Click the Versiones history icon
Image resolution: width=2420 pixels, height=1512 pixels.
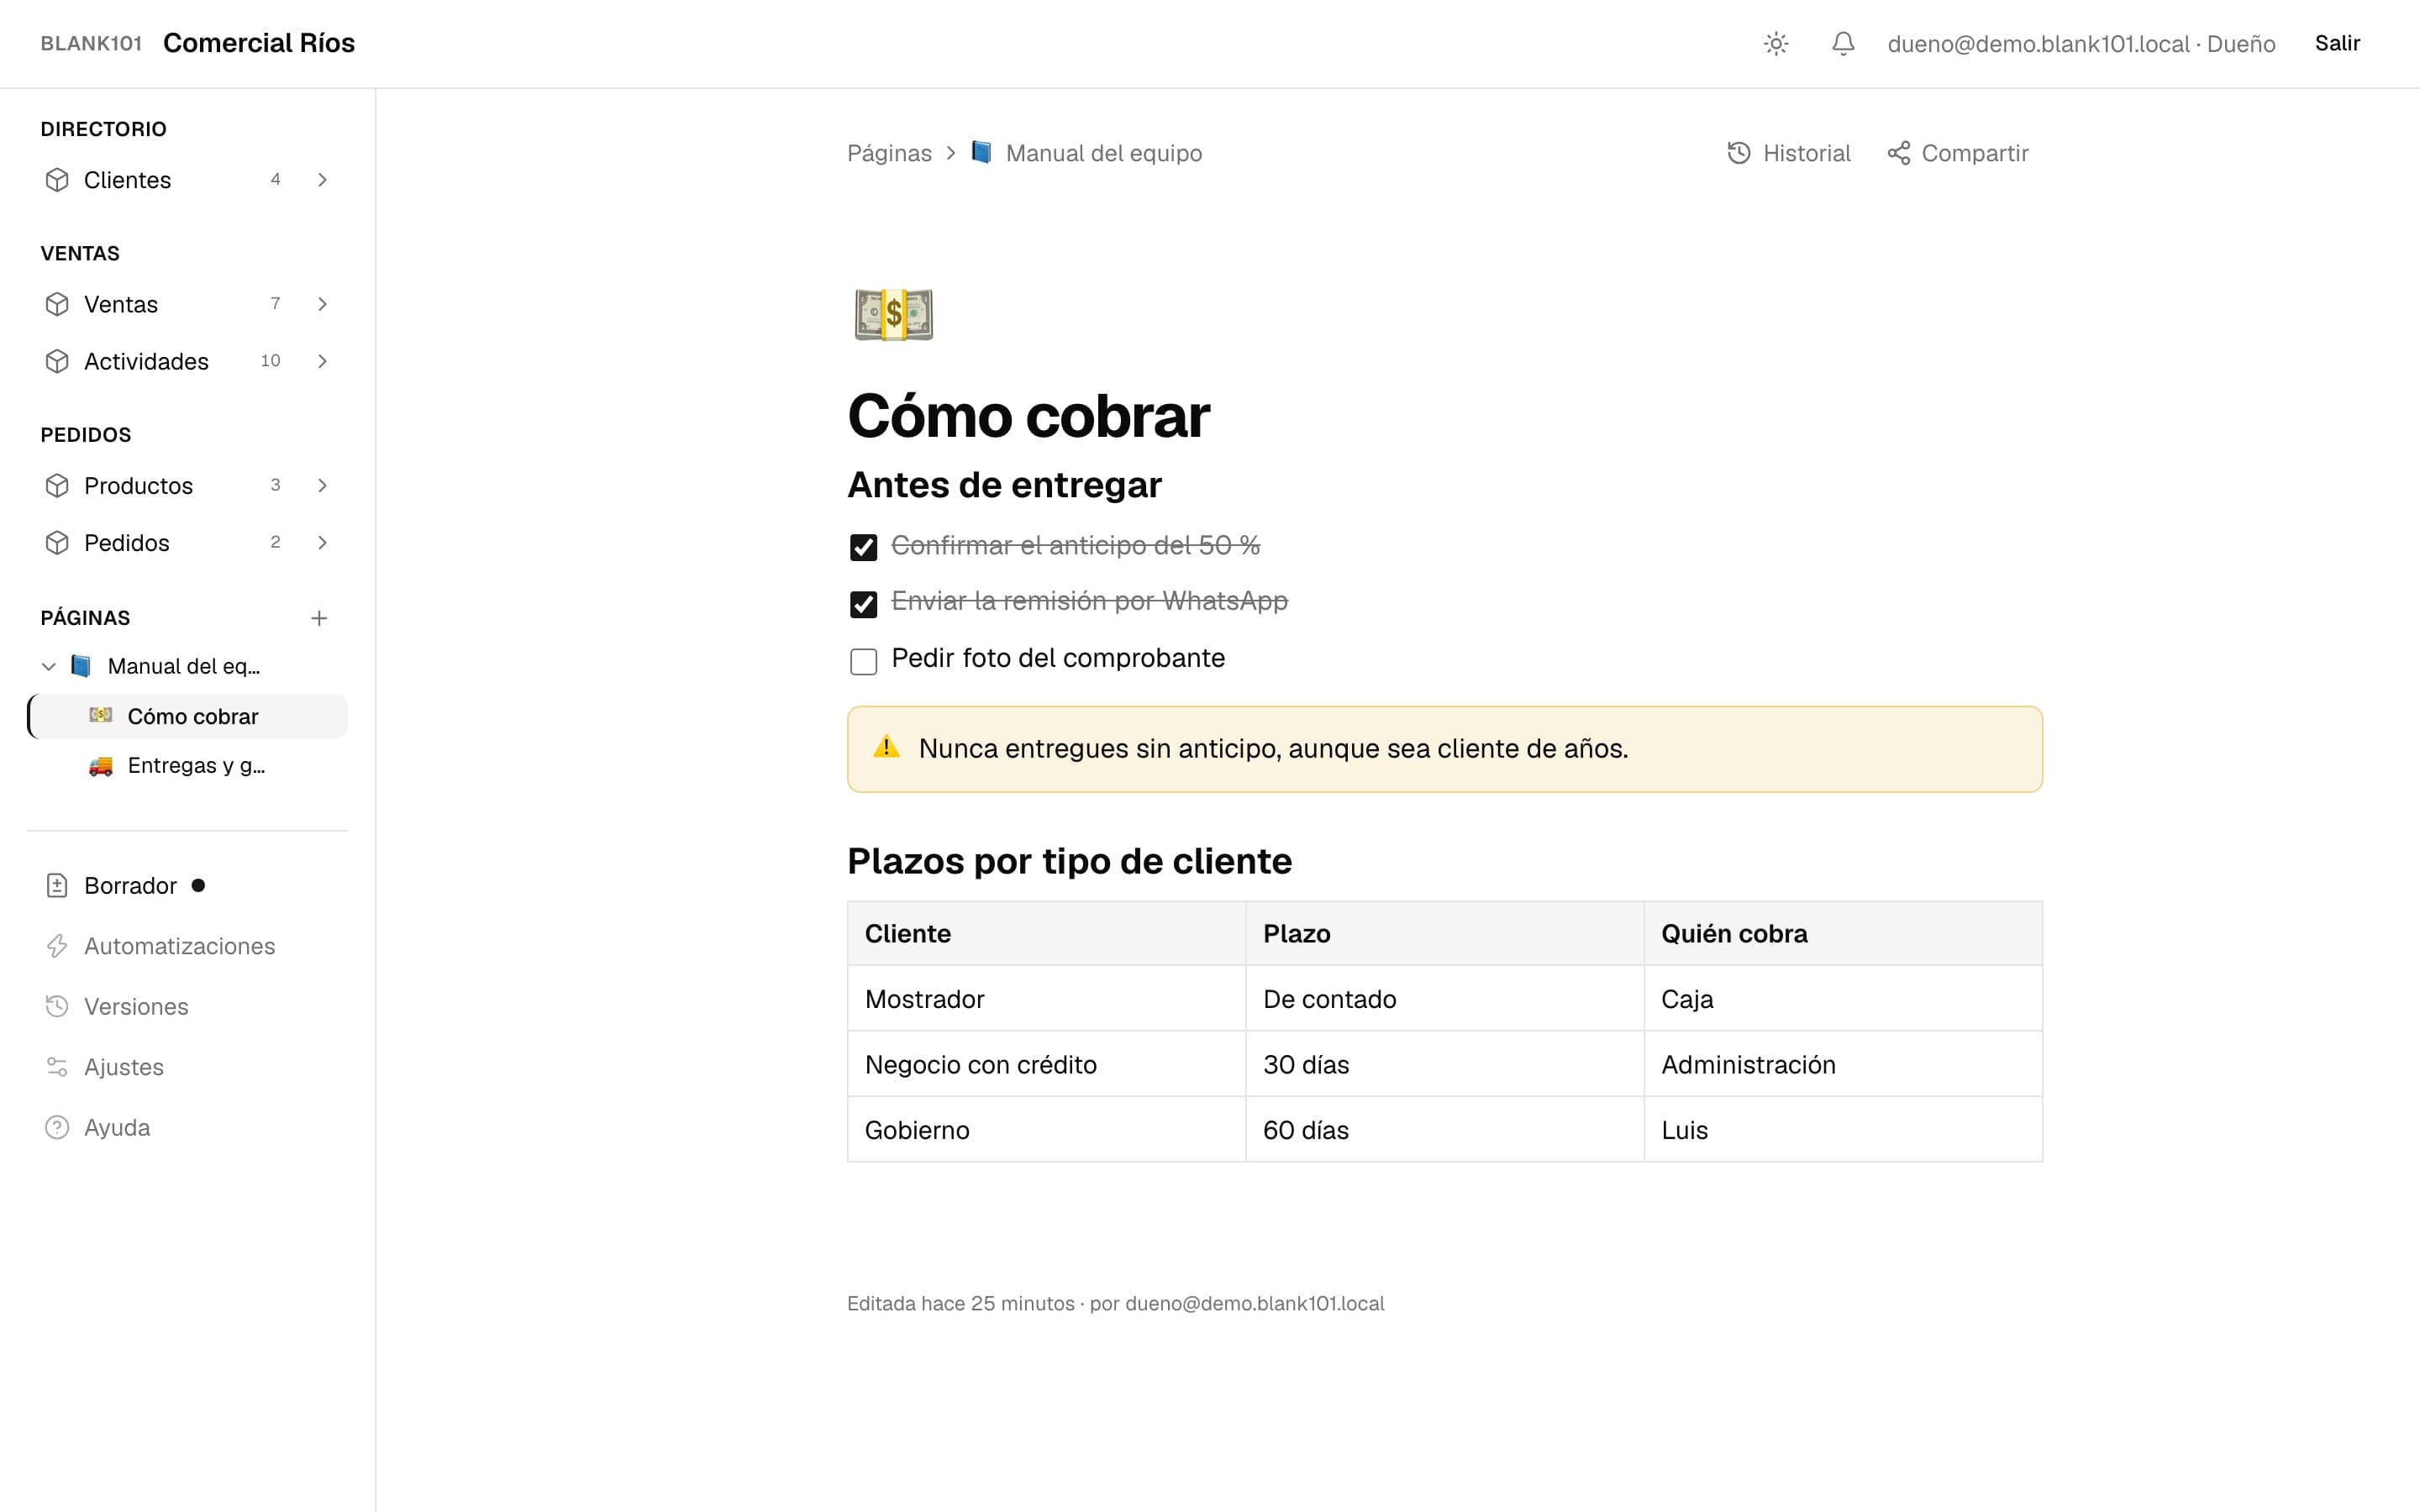point(57,1007)
